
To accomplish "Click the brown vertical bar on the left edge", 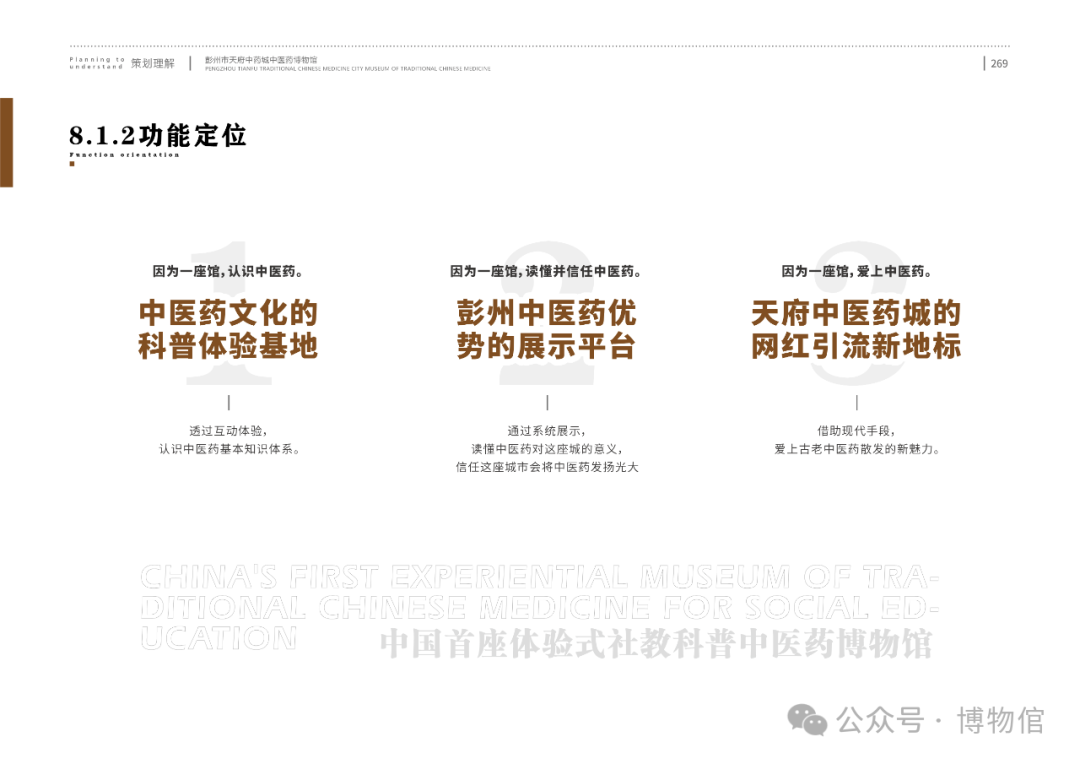I will [x=6, y=142].
